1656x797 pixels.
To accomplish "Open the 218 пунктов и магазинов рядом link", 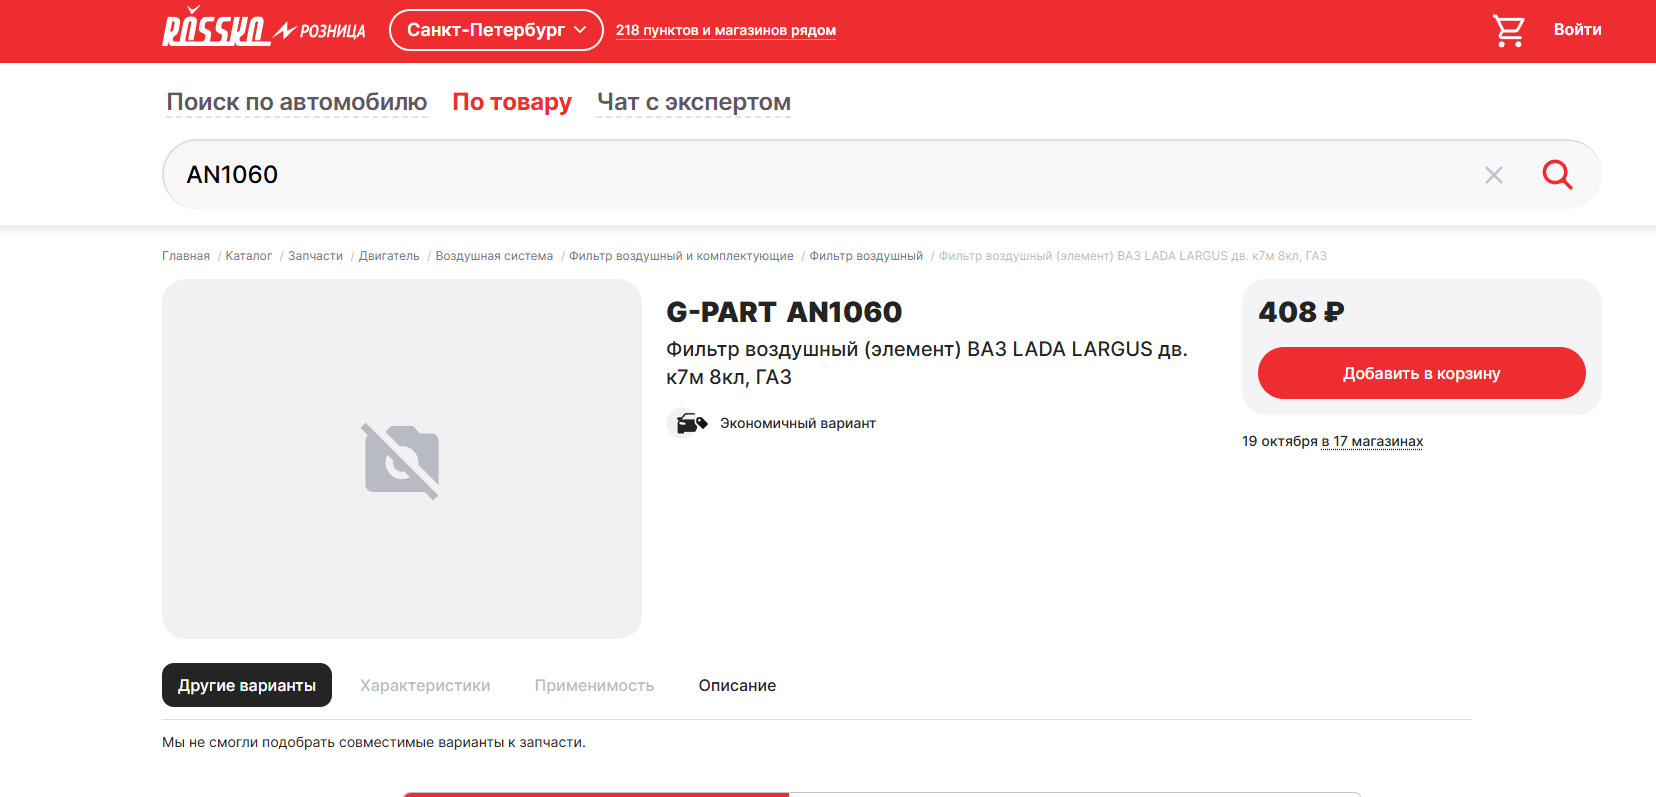I will [726, 30].
